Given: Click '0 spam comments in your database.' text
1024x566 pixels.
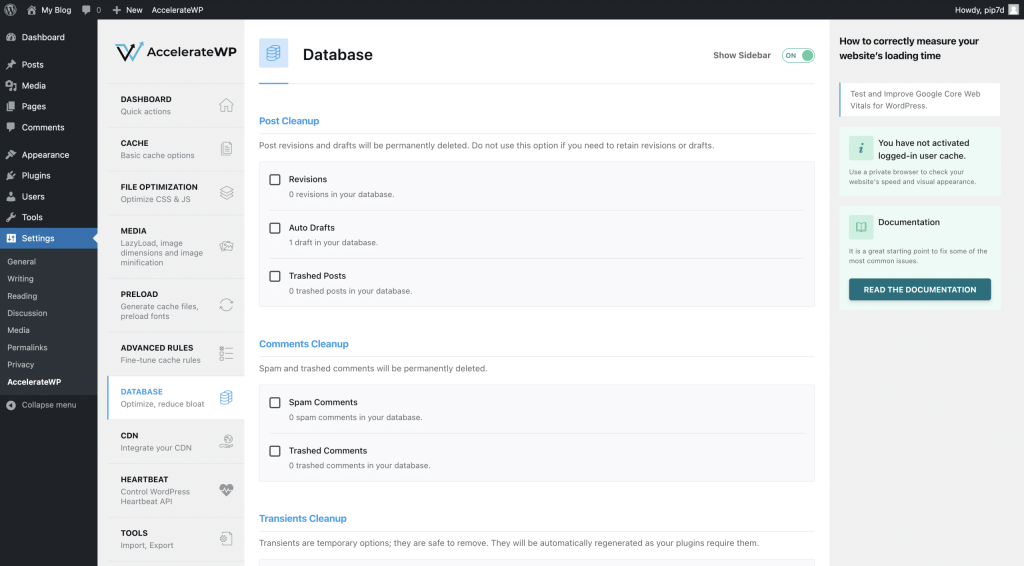Looking at the screenshot, I should pos(355,417).
